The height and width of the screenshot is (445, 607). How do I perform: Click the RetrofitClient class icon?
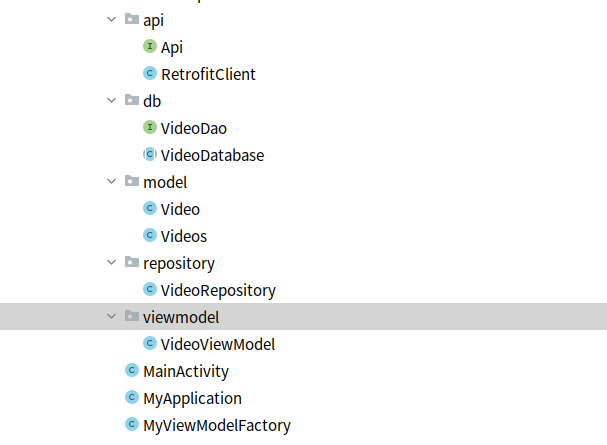coord(150,74)
